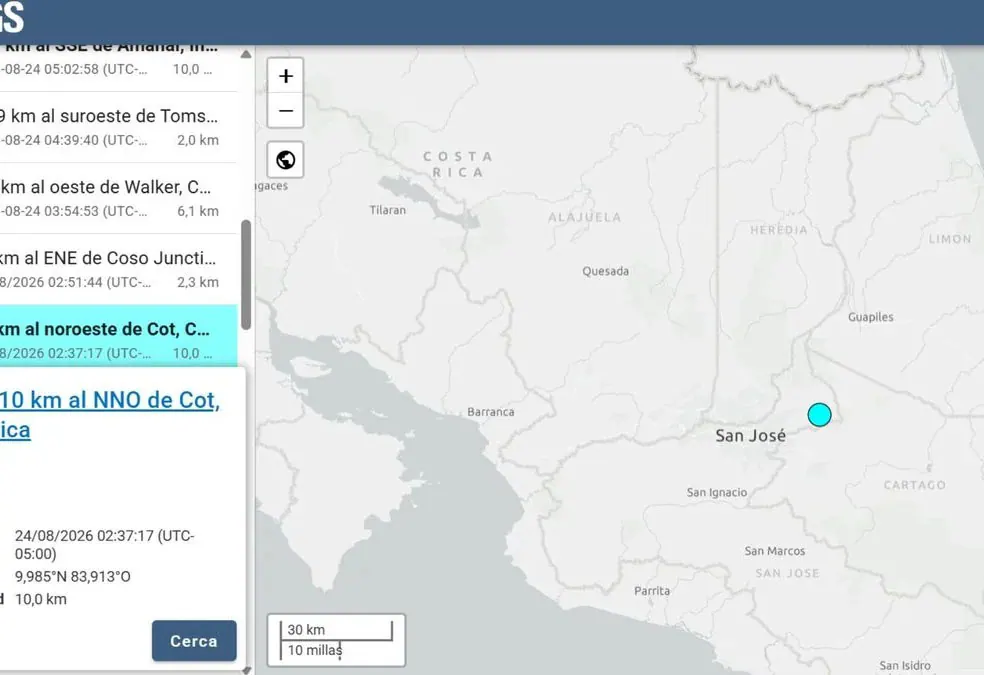
Task: Zoom in the map with plus button
Action: 286,76
